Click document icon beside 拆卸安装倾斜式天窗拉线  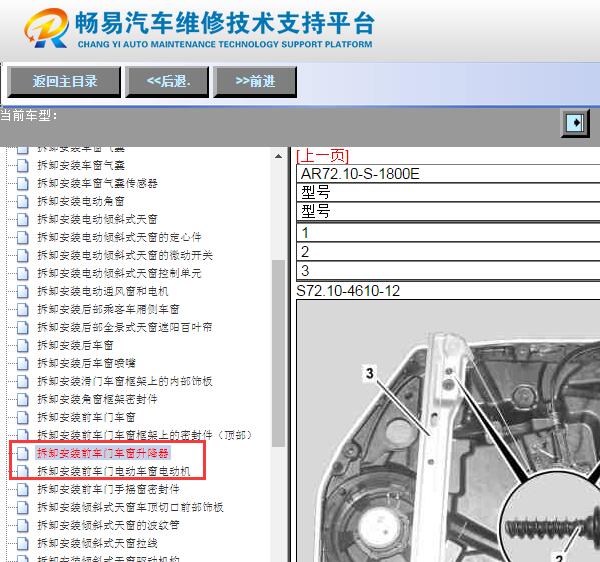click(23, 543)
